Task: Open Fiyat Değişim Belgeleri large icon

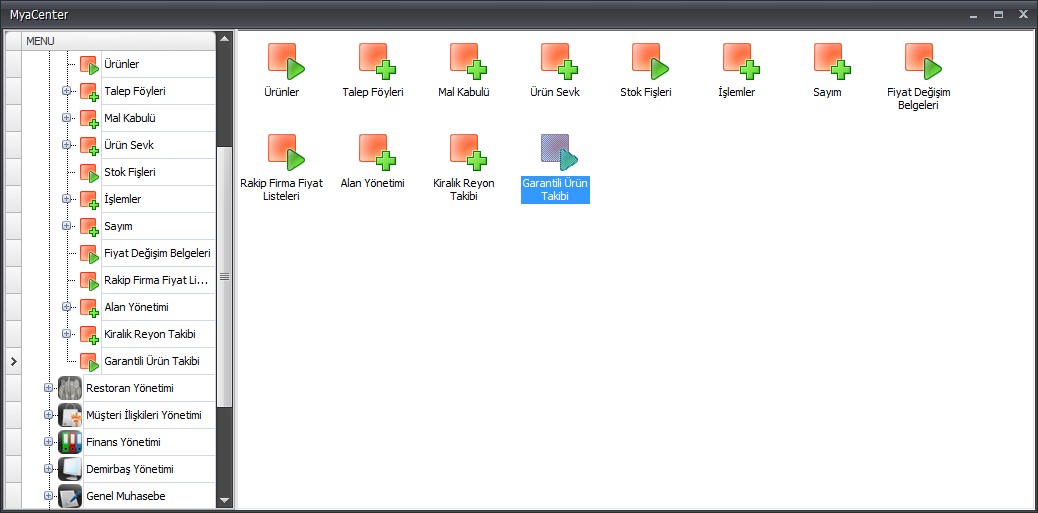Action: click(923, 61)
